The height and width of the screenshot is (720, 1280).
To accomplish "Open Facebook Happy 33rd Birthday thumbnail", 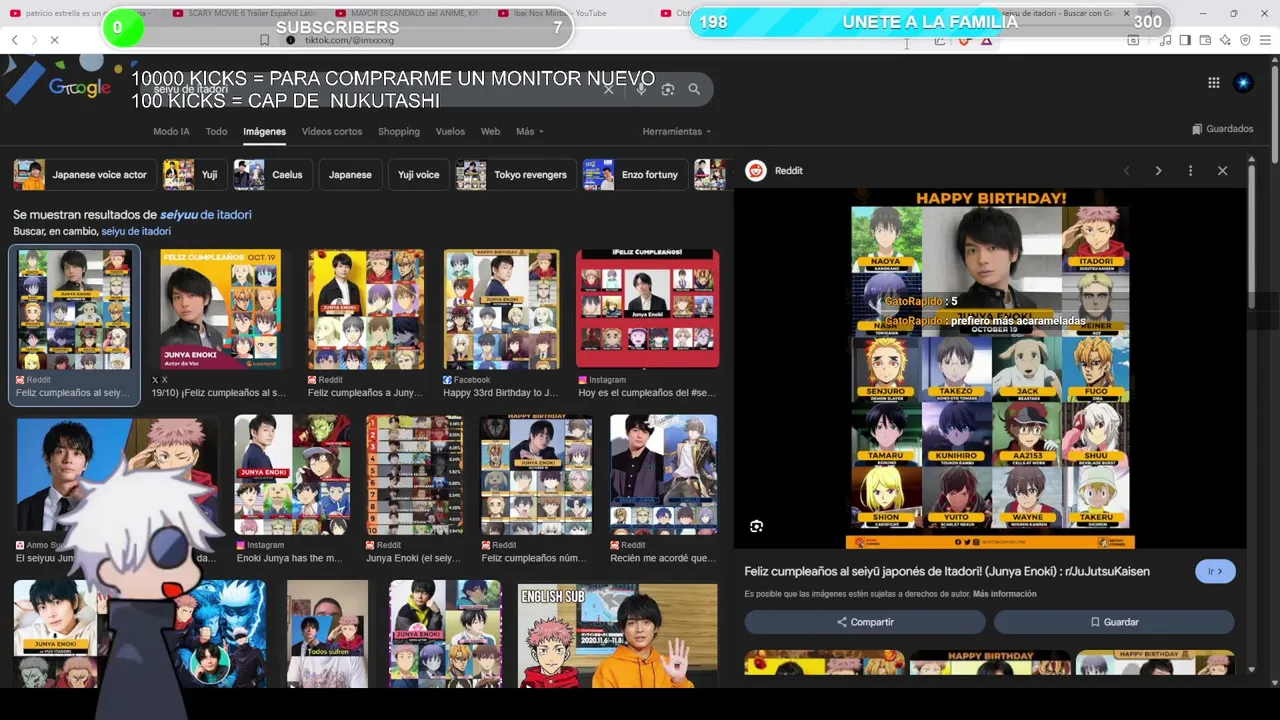I will (501, 309).
